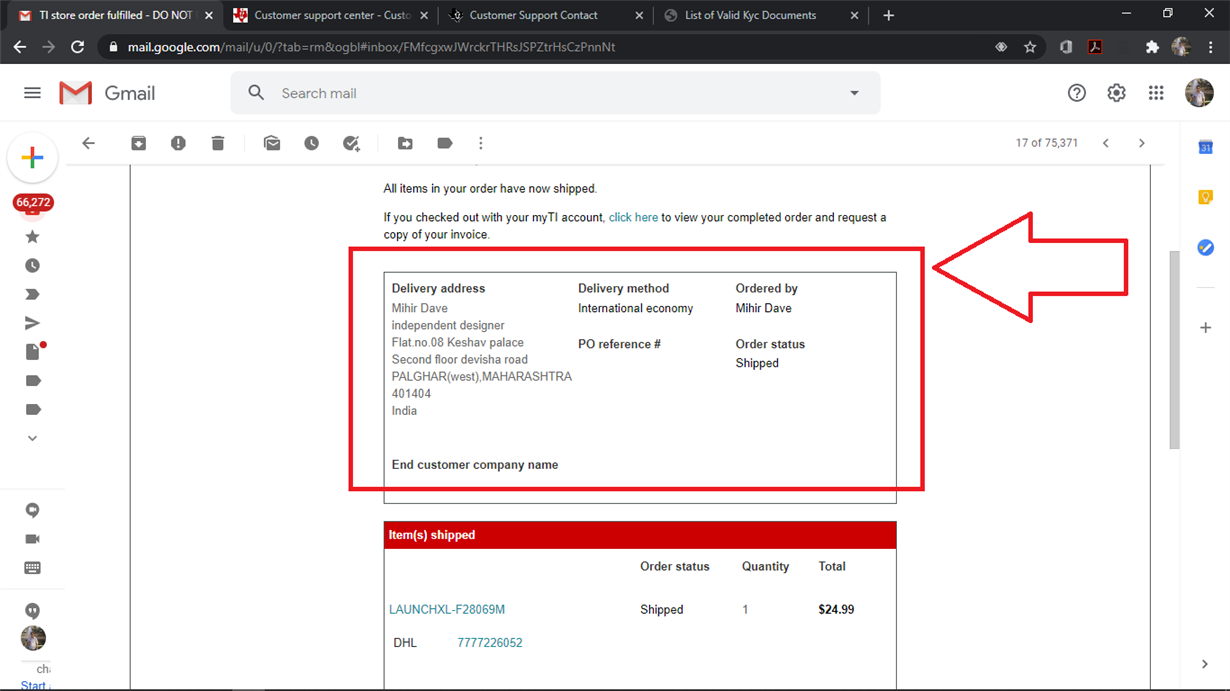The image size is (1230, 691).
Task: Open the keyboard icon in sidebar
Action: [x=32, y=568]
